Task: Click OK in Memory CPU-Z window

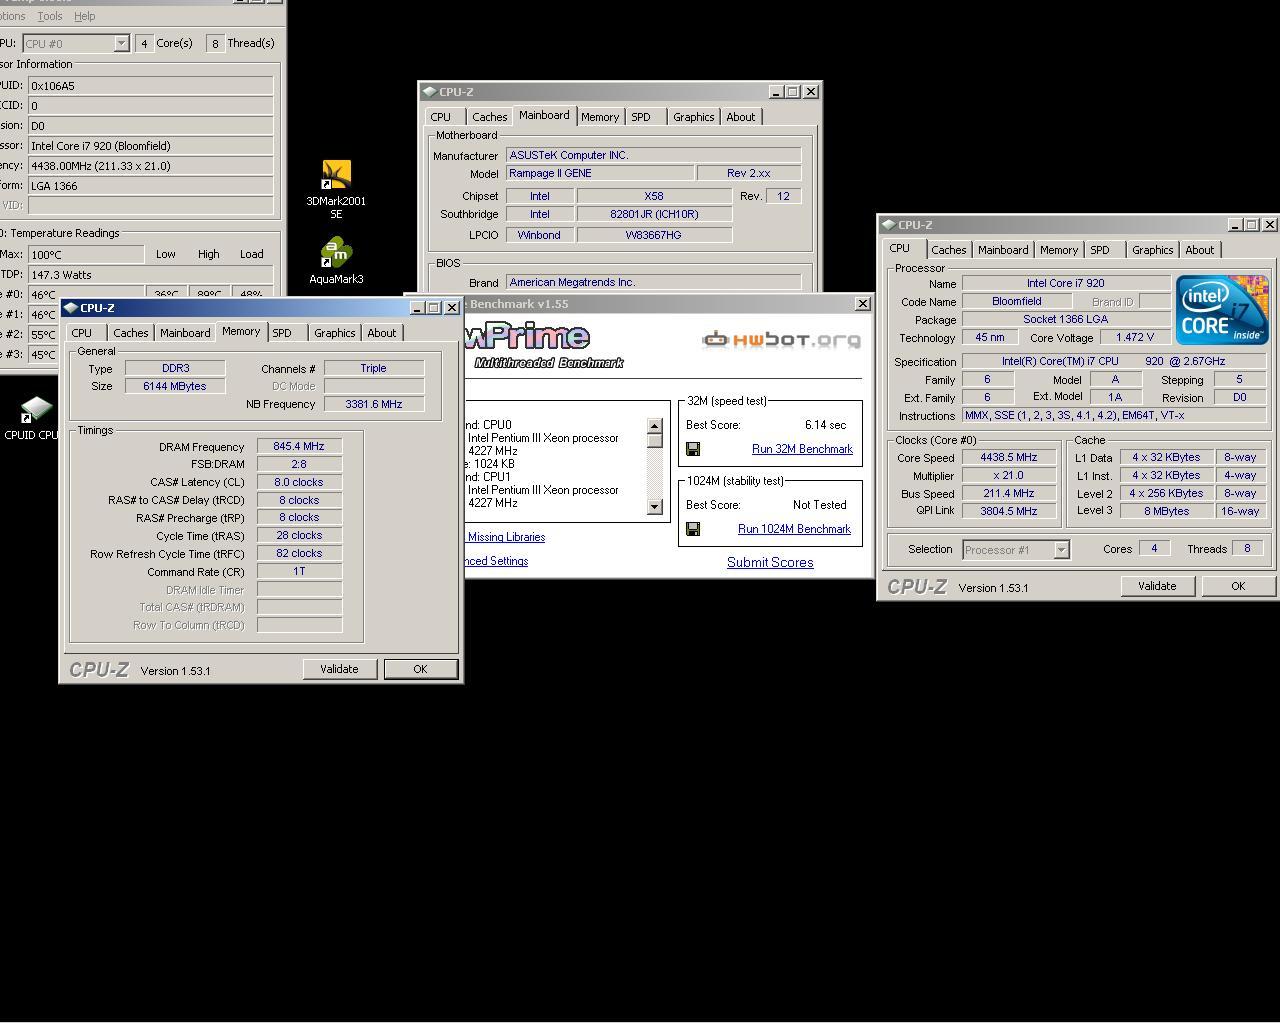Action: click(420, 669)
